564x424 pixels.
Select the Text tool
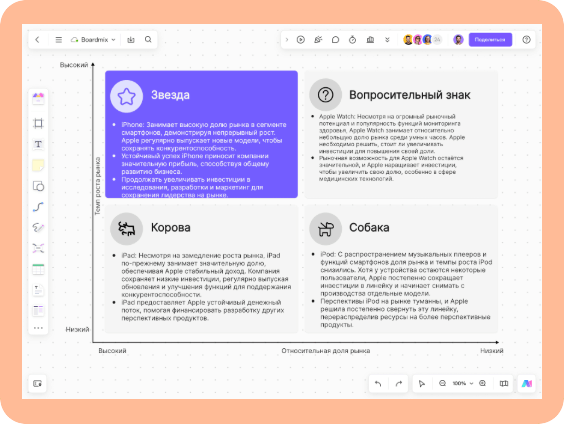[x=38, y=144]
